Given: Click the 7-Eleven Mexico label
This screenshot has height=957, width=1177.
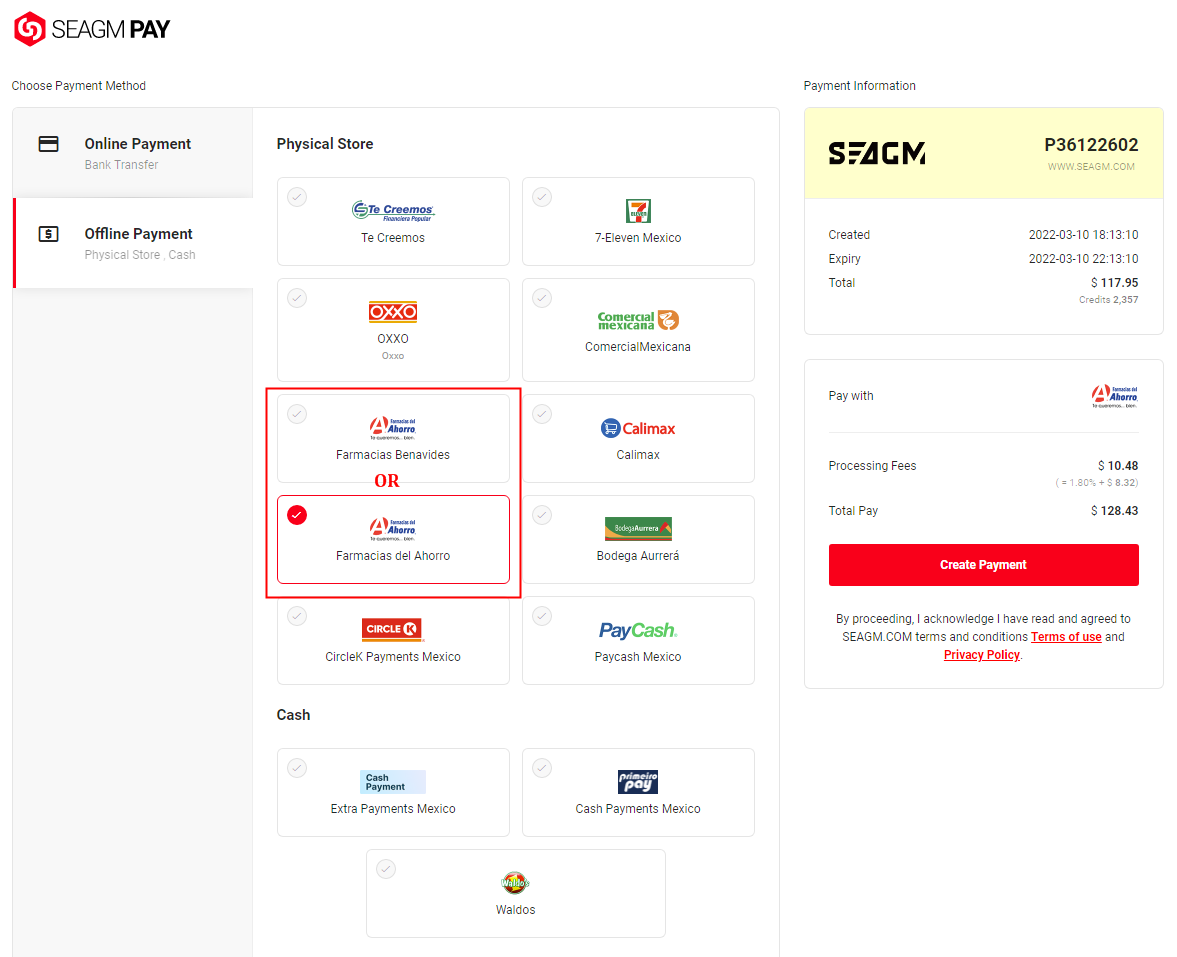Looking at the screenshot, I should coord(638,238).
